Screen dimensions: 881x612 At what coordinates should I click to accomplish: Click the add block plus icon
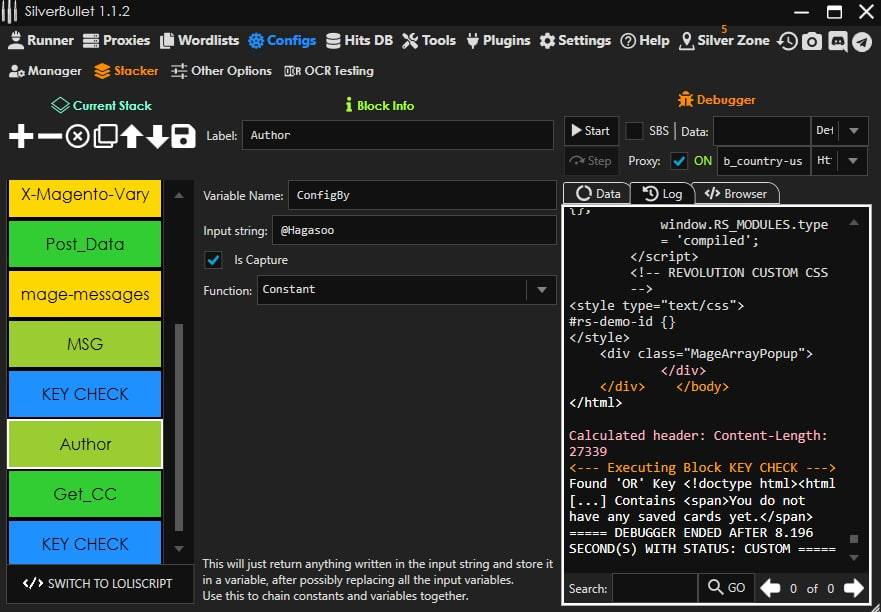coord(21,137)
